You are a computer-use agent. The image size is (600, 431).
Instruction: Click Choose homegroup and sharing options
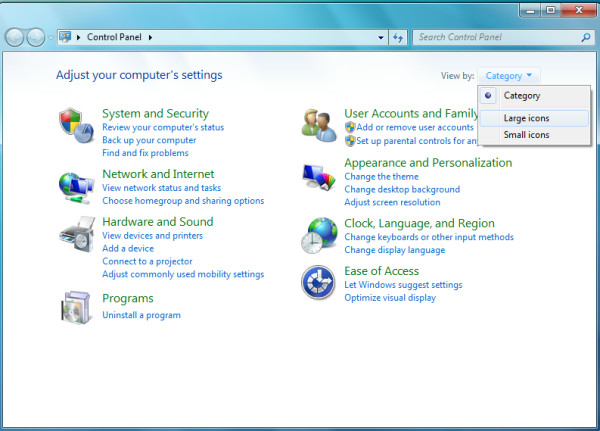coord(183,201)
